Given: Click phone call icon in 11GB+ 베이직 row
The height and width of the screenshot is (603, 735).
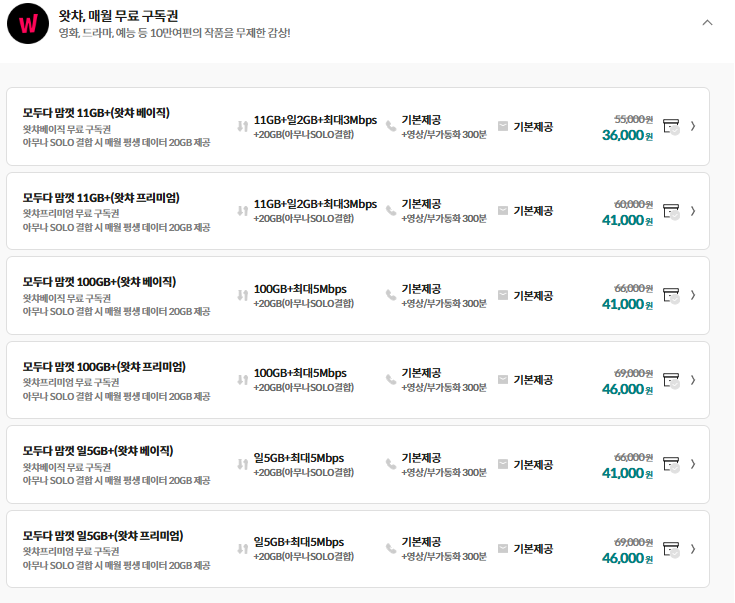Looking at the screenshot, I should (x=390, y=126).
